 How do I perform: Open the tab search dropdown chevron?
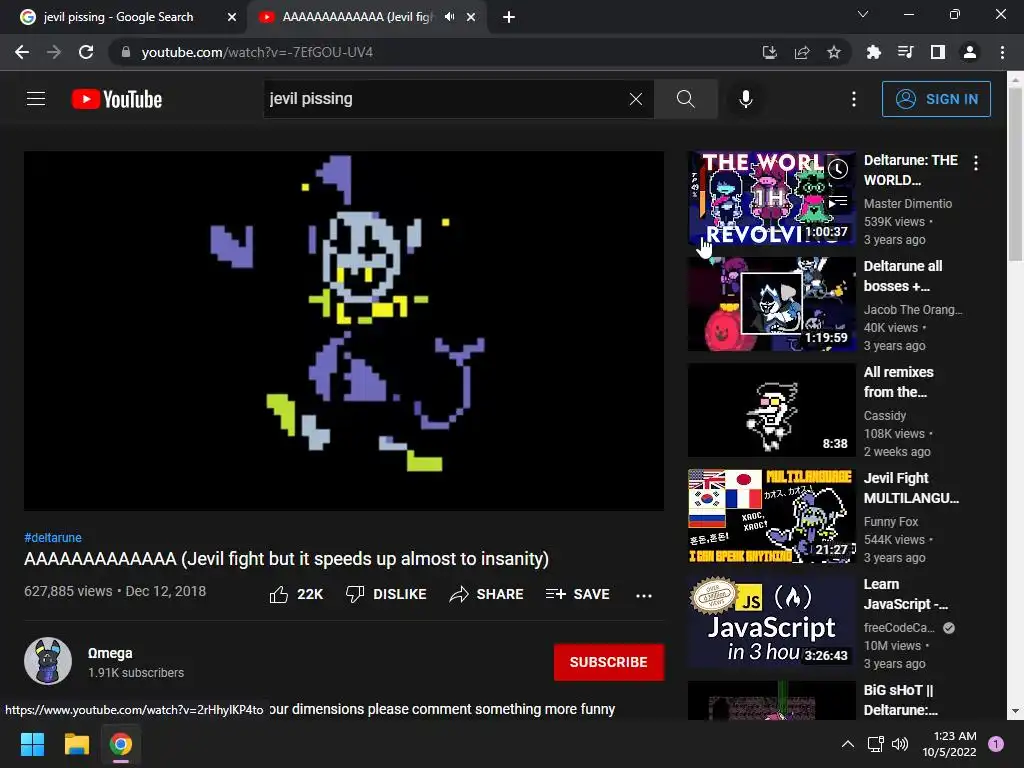(x=863, y=14)
